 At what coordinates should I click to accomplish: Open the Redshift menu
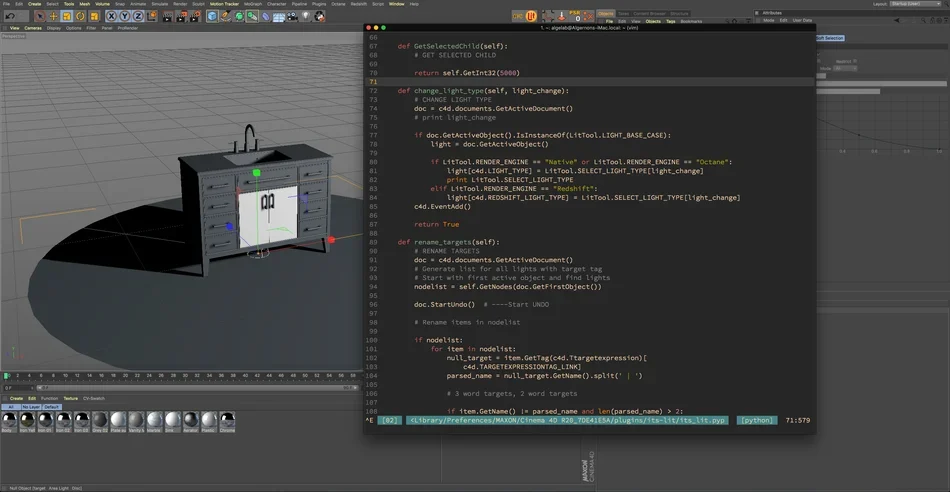click(x=359, y=4)
